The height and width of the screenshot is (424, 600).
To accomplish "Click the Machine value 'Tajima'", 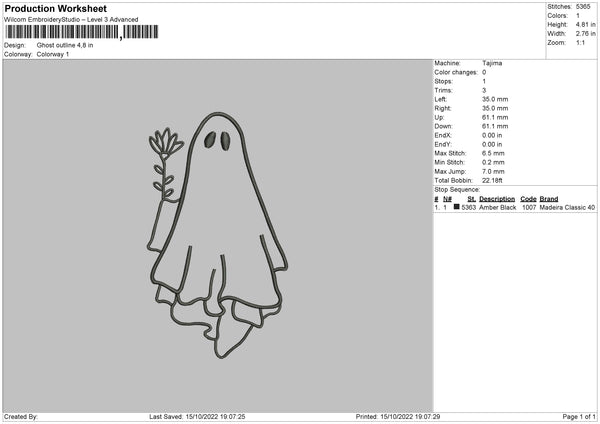I will pos(492,63).
